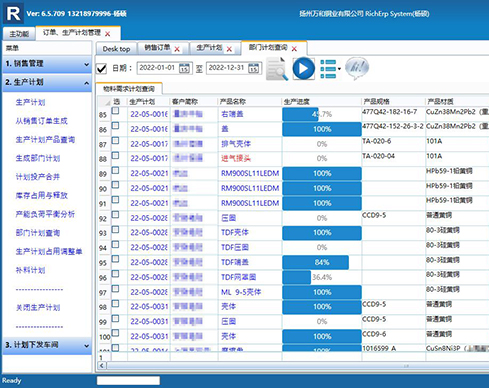Tick the checkbox in row 93
This screenshot has height=388, width=489.
pos(115,229)
